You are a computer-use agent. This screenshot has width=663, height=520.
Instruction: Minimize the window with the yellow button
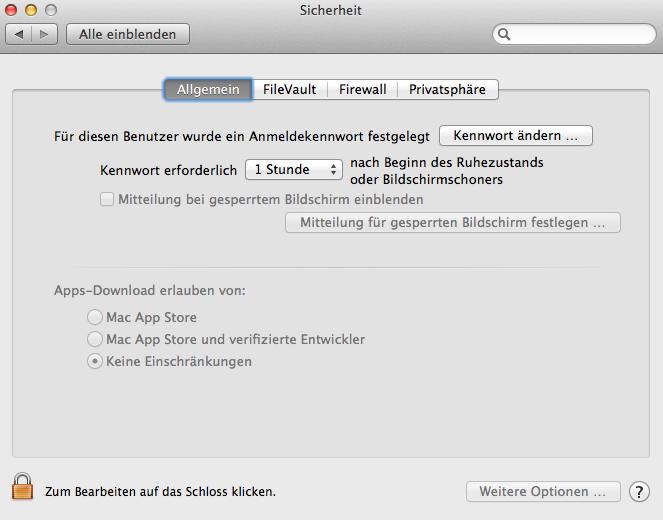point(31,10)
